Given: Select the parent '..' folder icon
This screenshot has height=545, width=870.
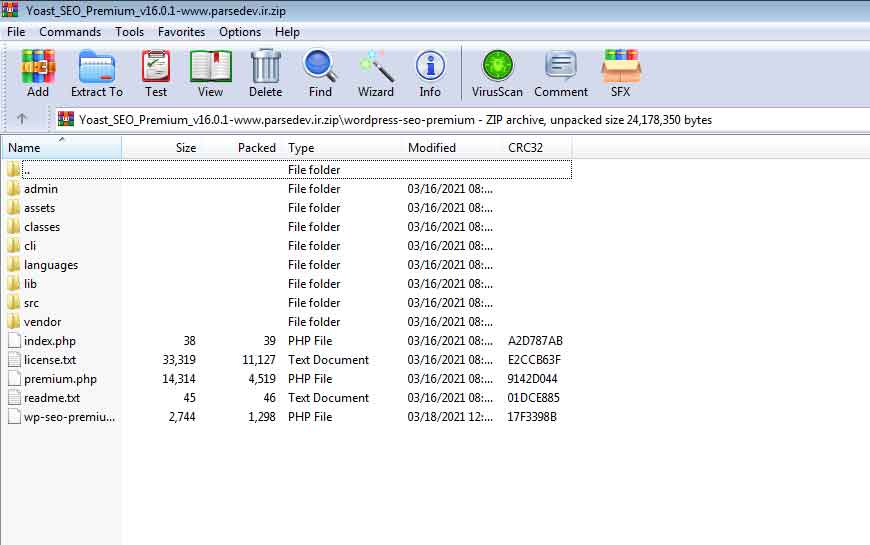Looking at the screenshot, I should 14,169.
